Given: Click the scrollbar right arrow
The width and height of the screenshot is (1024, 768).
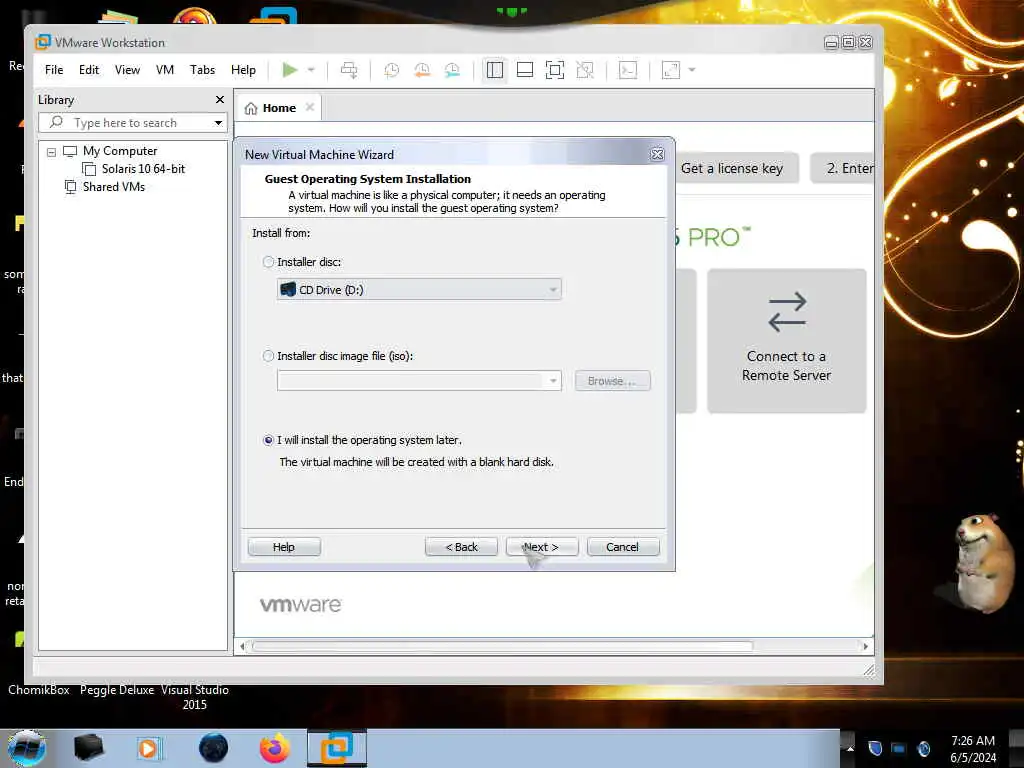Looking at the screenshot, I should coord(866,647).
